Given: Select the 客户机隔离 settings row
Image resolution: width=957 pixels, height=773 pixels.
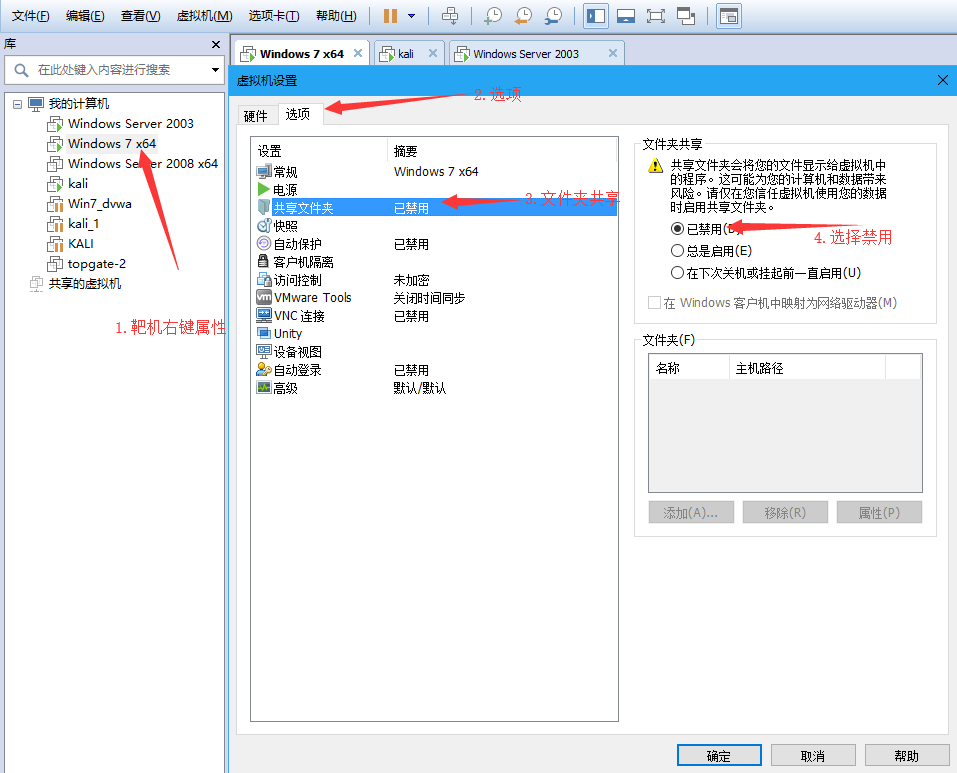Looking at the screenshot, I should point(436,262).
